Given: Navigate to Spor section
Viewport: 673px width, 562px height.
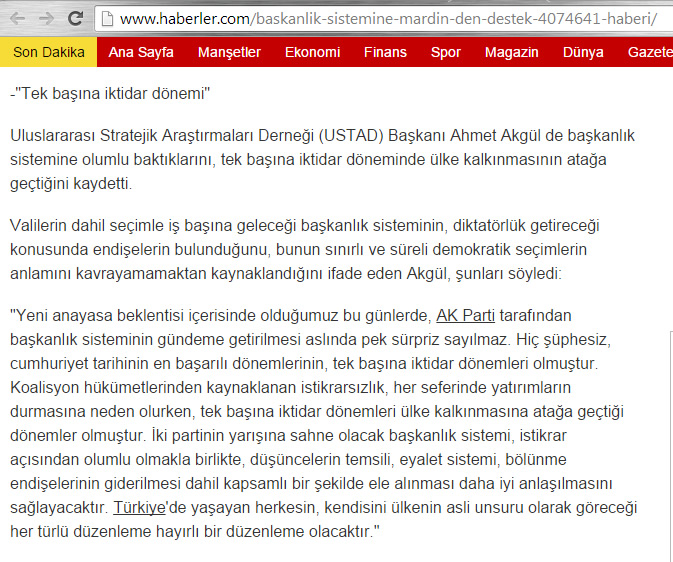Looking at the screenshot, I should click(x=446, y=52).
